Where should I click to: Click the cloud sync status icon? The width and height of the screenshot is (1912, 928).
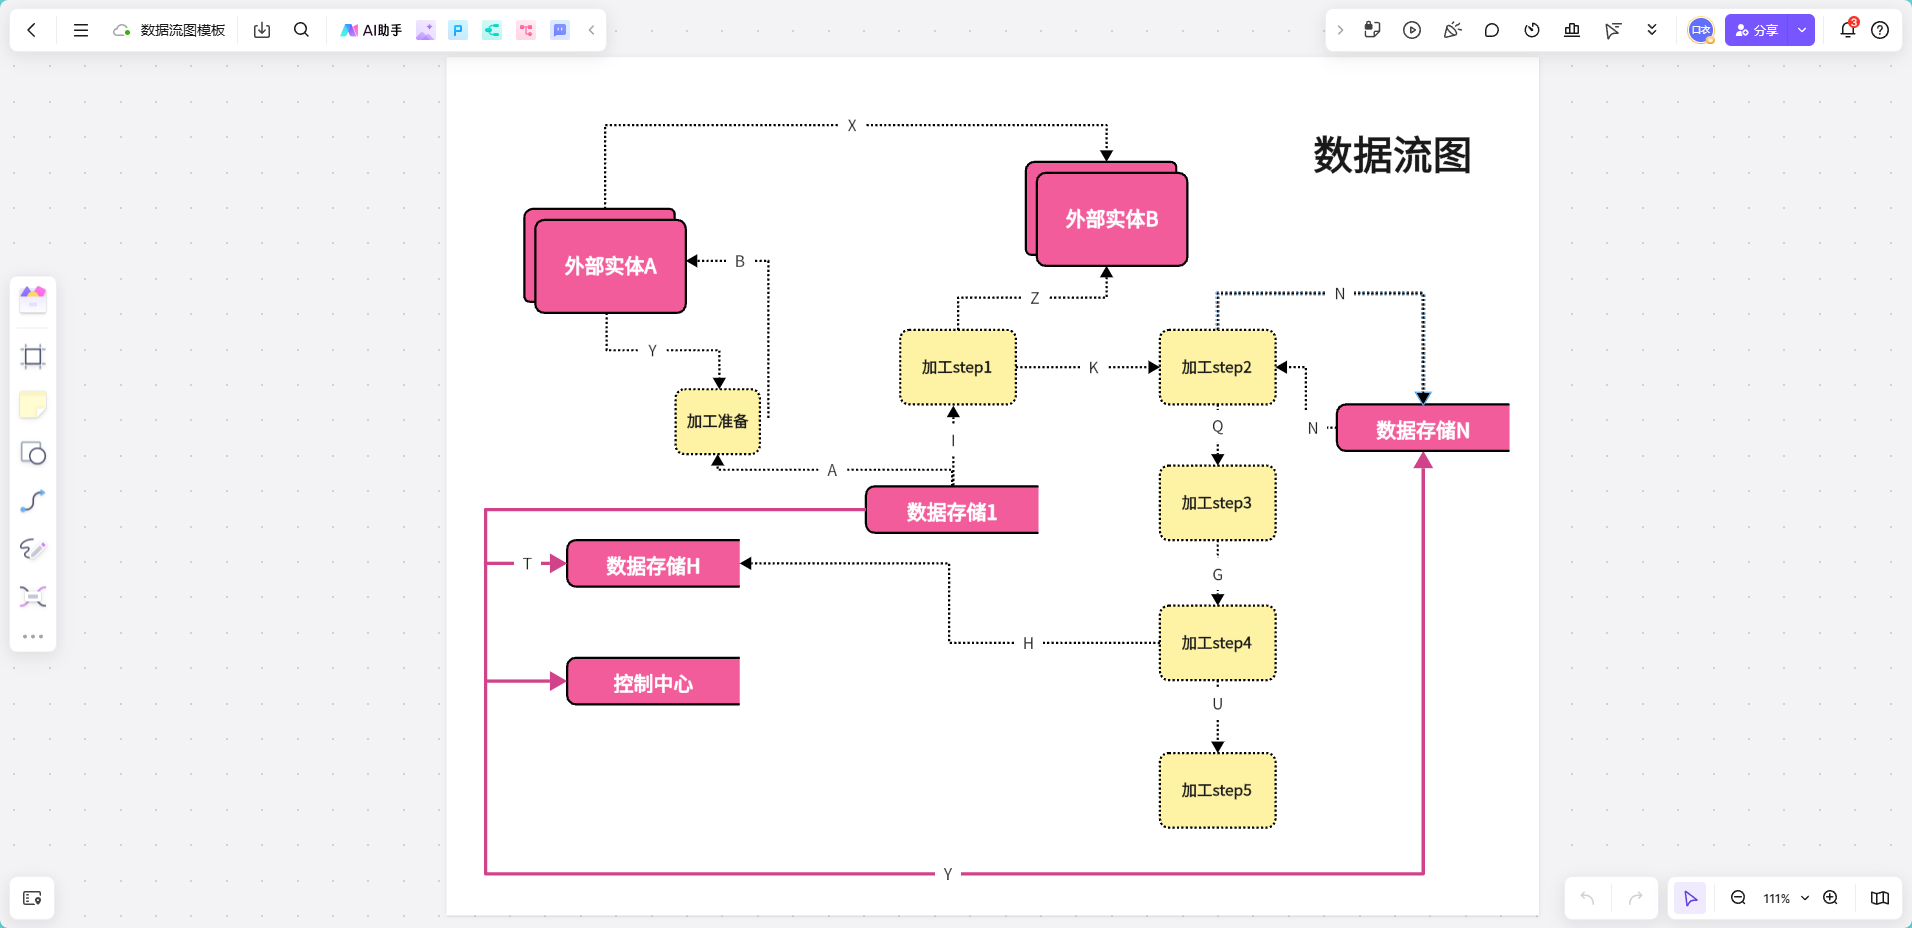(x=122, y=30)
